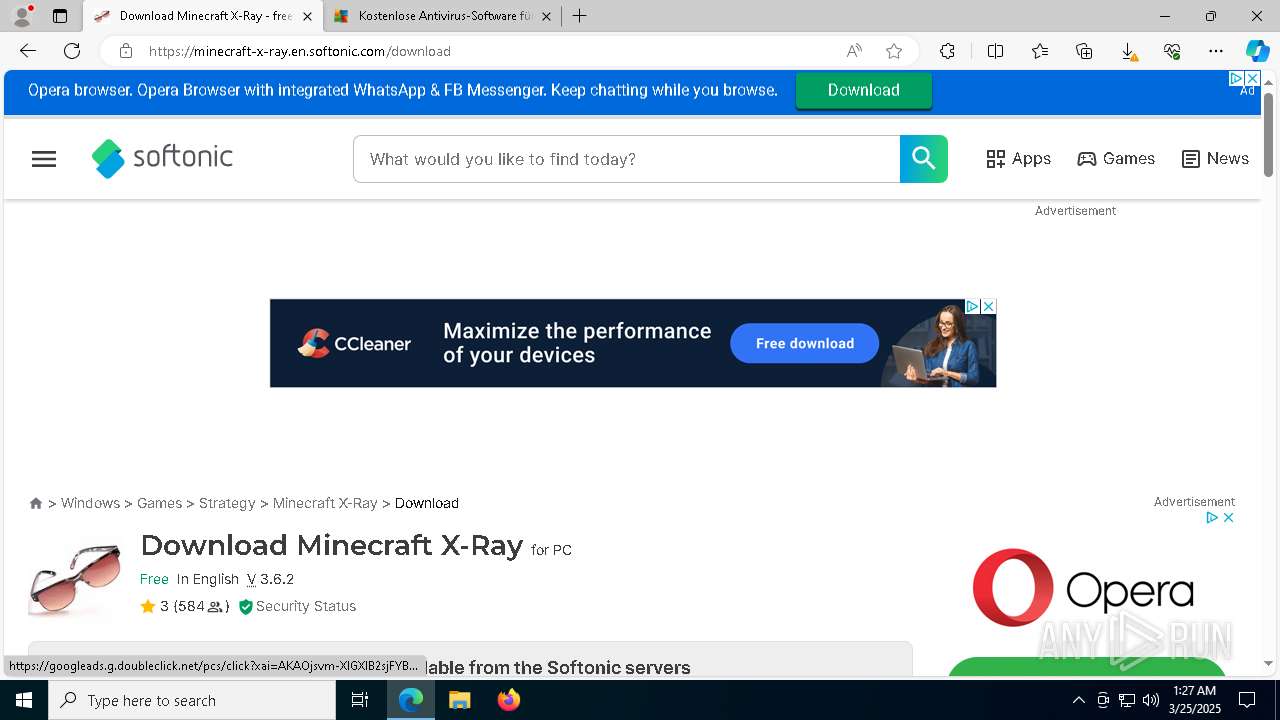The width and height of the screenshot is (1280, 720).
Task: Open the Apps section
Action: [1018, 159]
